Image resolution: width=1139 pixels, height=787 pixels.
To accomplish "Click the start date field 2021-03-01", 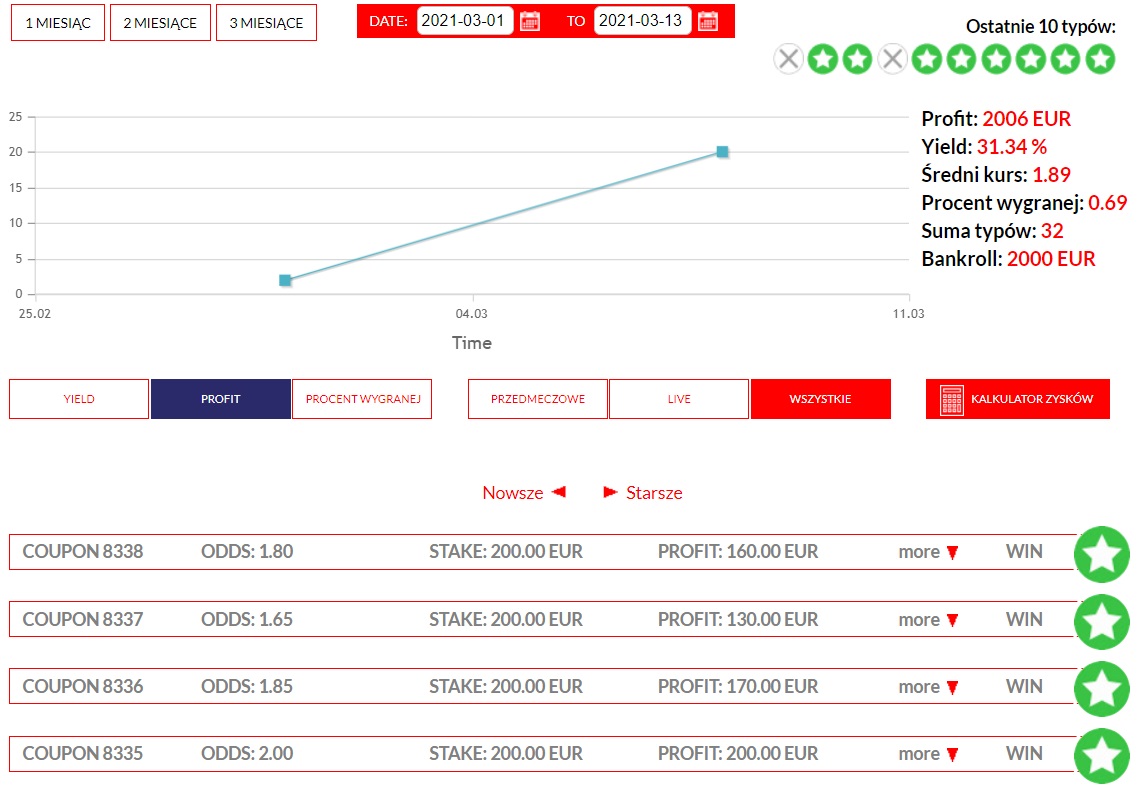I will pyautogui.click(x=465, y=21).
